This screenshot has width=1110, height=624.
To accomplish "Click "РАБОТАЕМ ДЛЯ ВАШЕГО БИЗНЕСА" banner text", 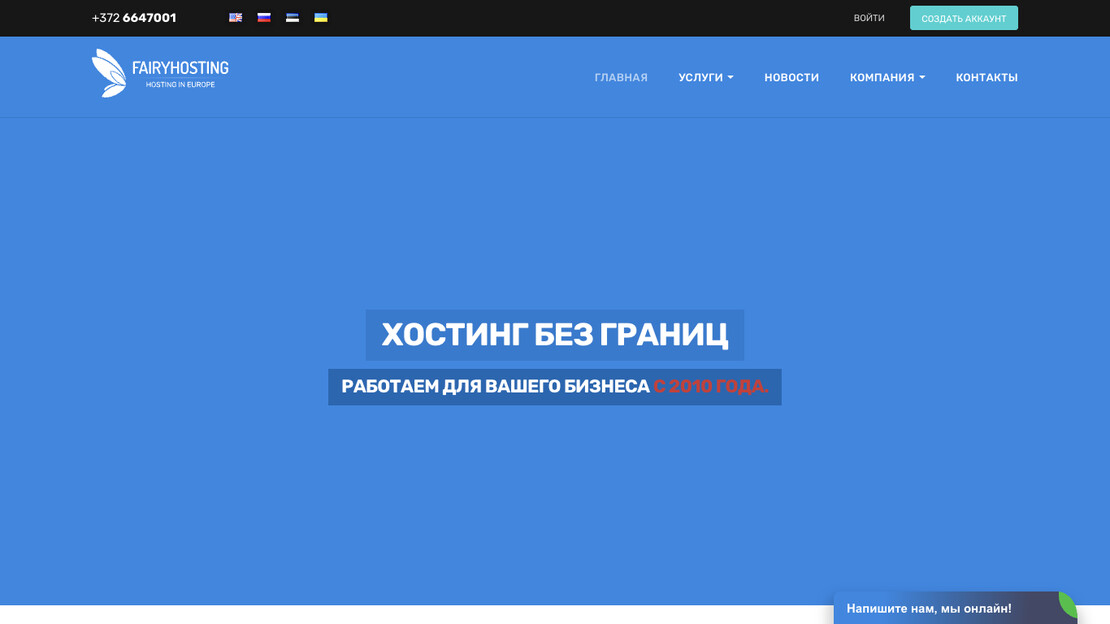I will click(x=495, y=387).
